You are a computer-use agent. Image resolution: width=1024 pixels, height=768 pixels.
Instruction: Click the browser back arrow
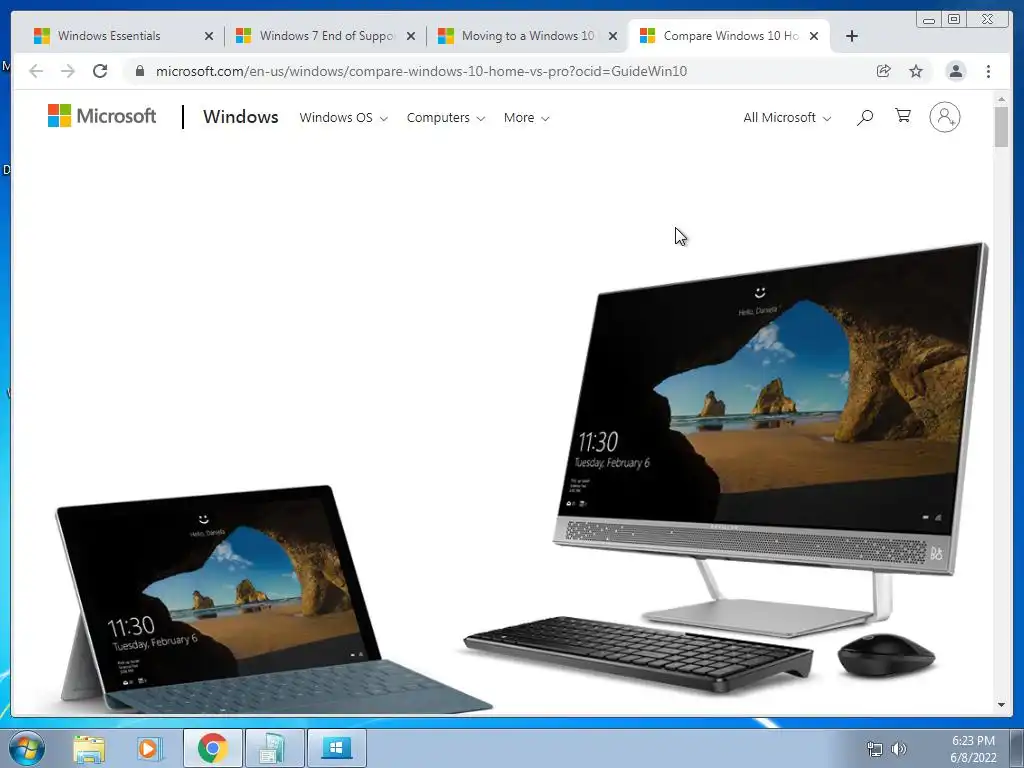[x=36, y=71]
